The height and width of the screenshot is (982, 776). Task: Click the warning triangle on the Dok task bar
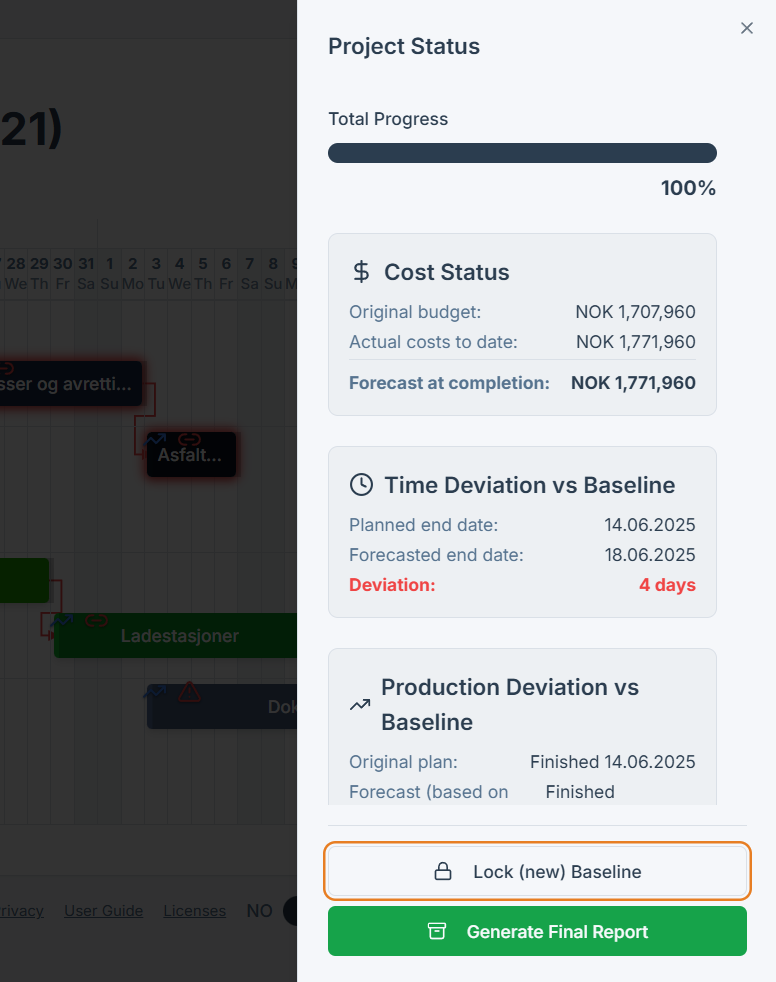coord(189,691)
